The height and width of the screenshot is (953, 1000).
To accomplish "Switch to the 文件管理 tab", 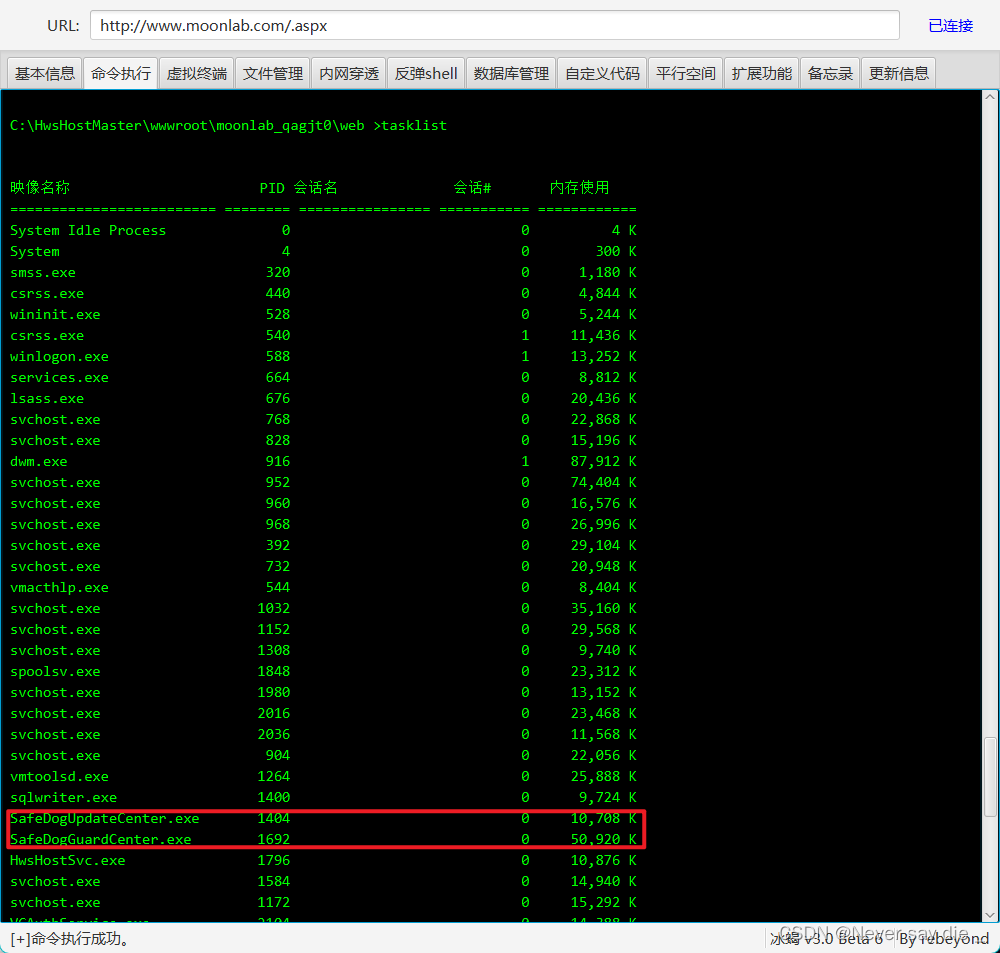I will pyautogui.click(x=272, y=73).
